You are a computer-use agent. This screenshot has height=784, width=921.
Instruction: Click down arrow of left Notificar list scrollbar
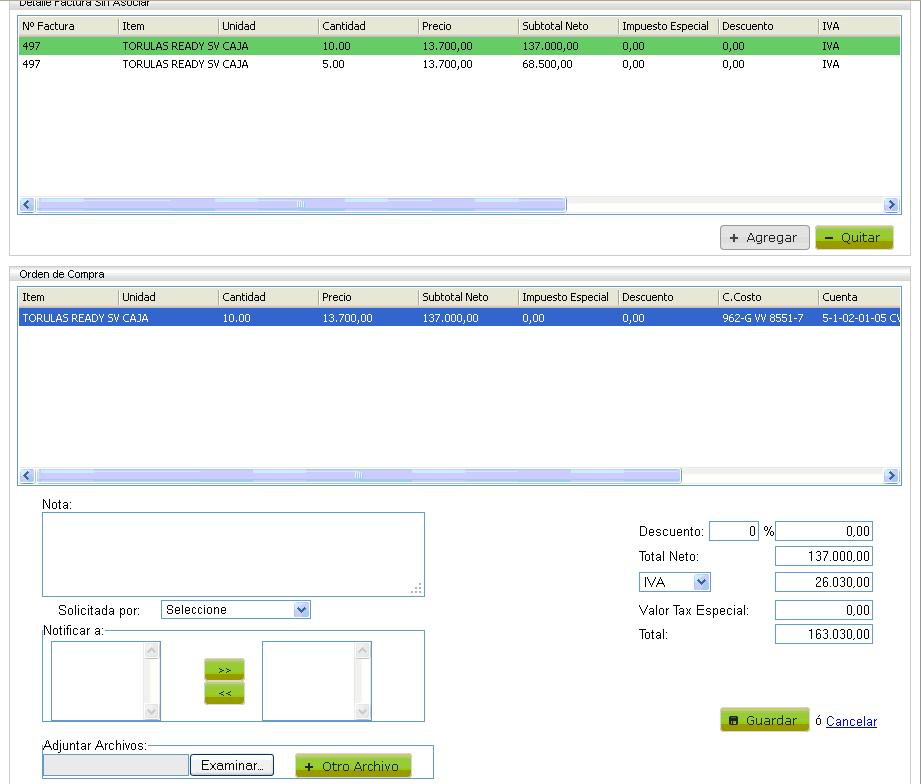pos(152,711)
